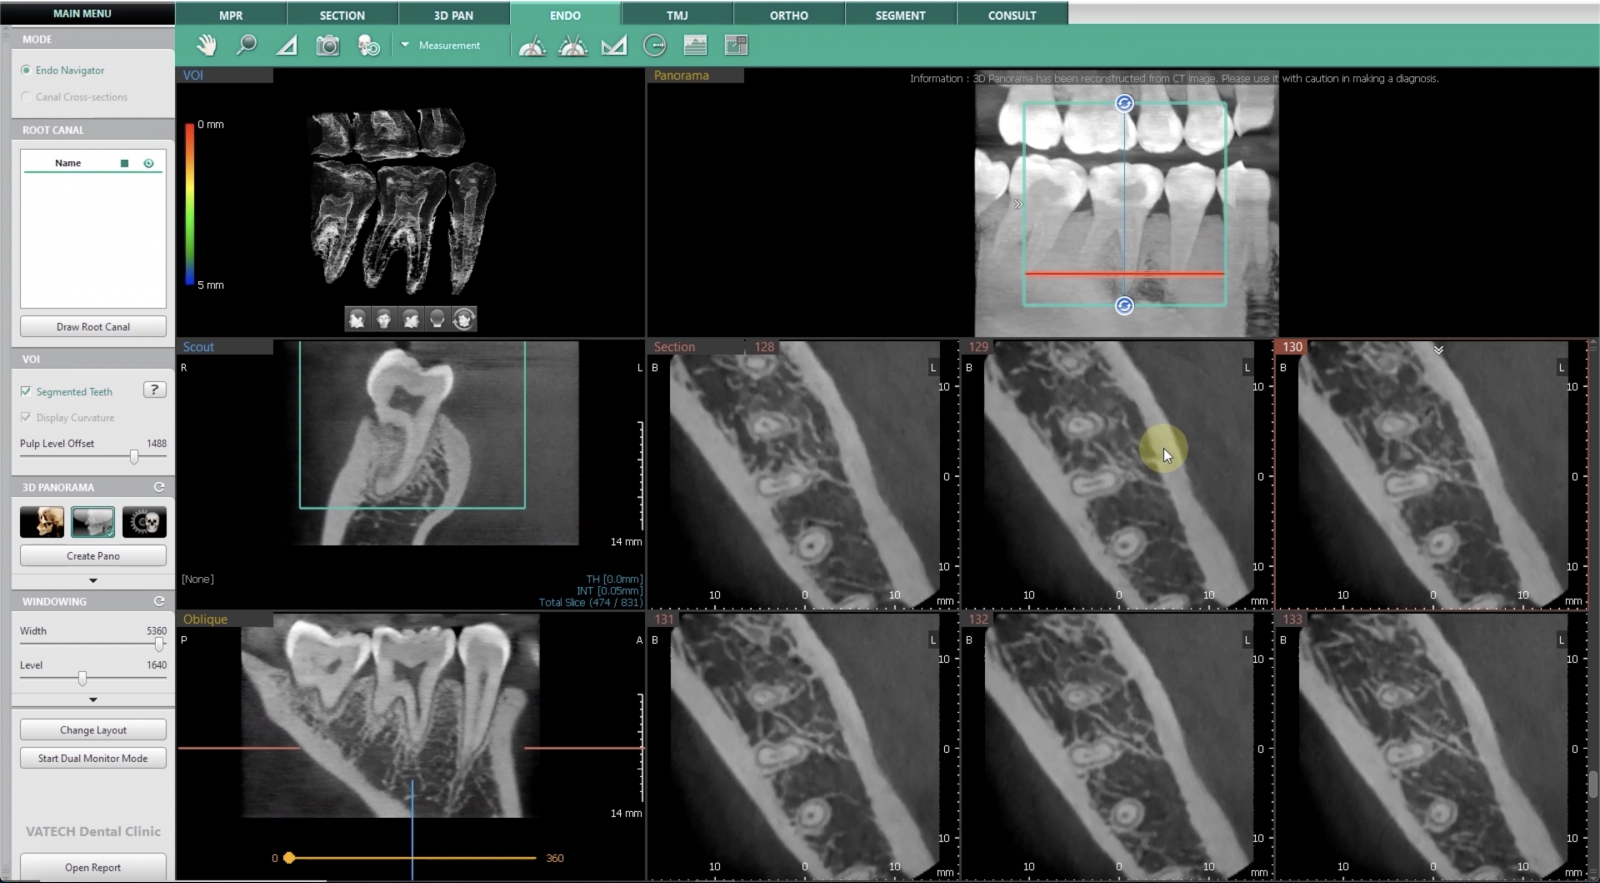
Task: Click the top rotate handle on panorama box
Action: tap(1125, 103)
